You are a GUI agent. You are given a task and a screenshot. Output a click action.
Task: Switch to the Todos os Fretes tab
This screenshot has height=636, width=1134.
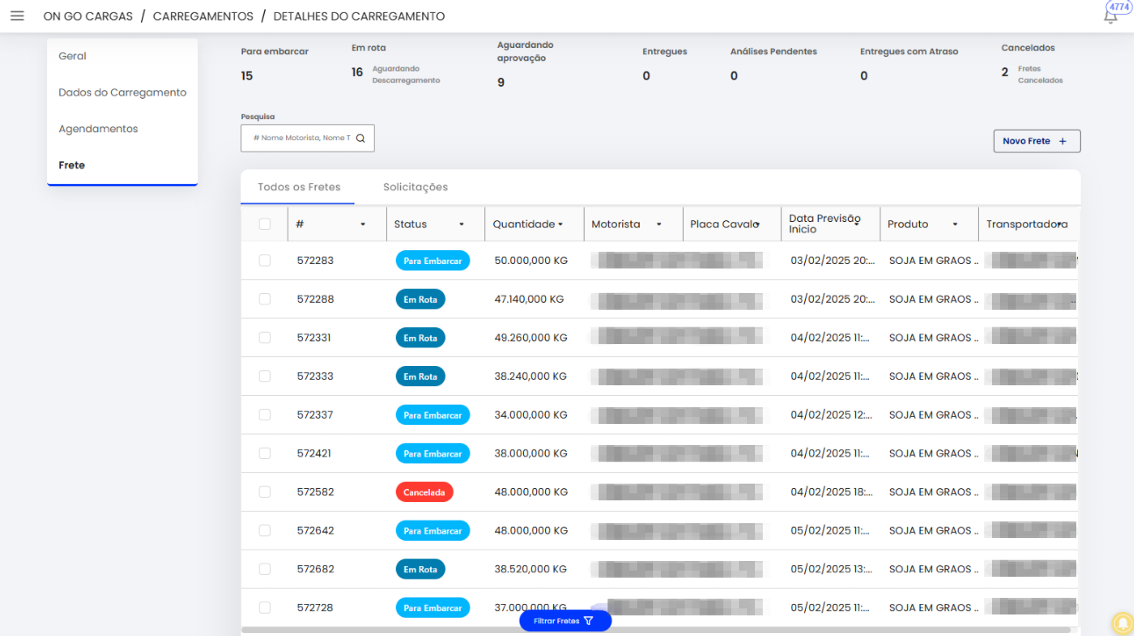[x=299, y=187]
